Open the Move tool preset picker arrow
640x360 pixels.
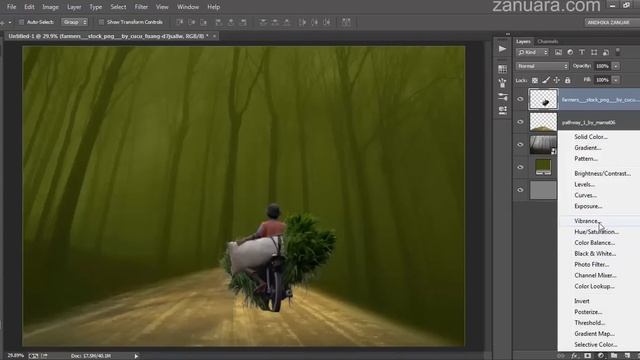click(10, 22)
